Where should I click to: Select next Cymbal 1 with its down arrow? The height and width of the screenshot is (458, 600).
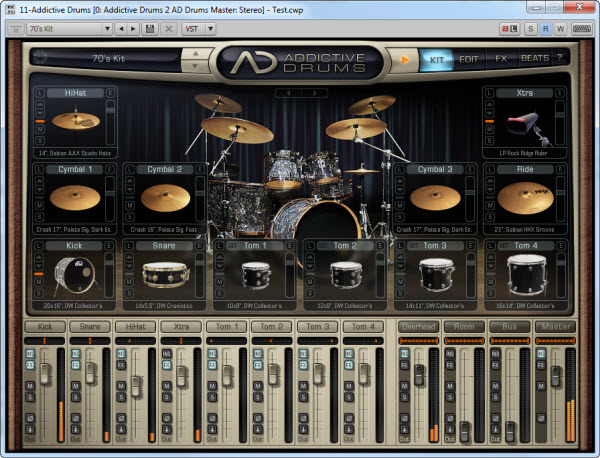[x=39, y=190]
